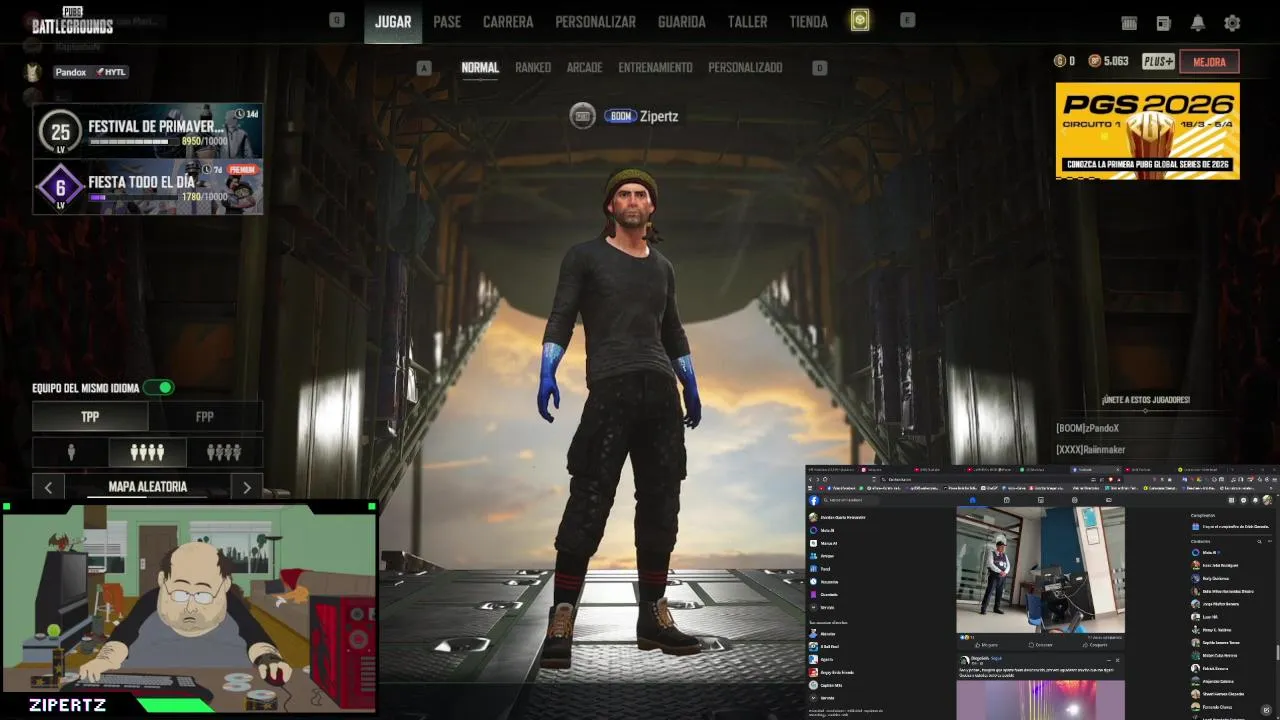Open the GUARIDA tab
This screenshot has height=720, width=1280.
click(x=682, y=22)
